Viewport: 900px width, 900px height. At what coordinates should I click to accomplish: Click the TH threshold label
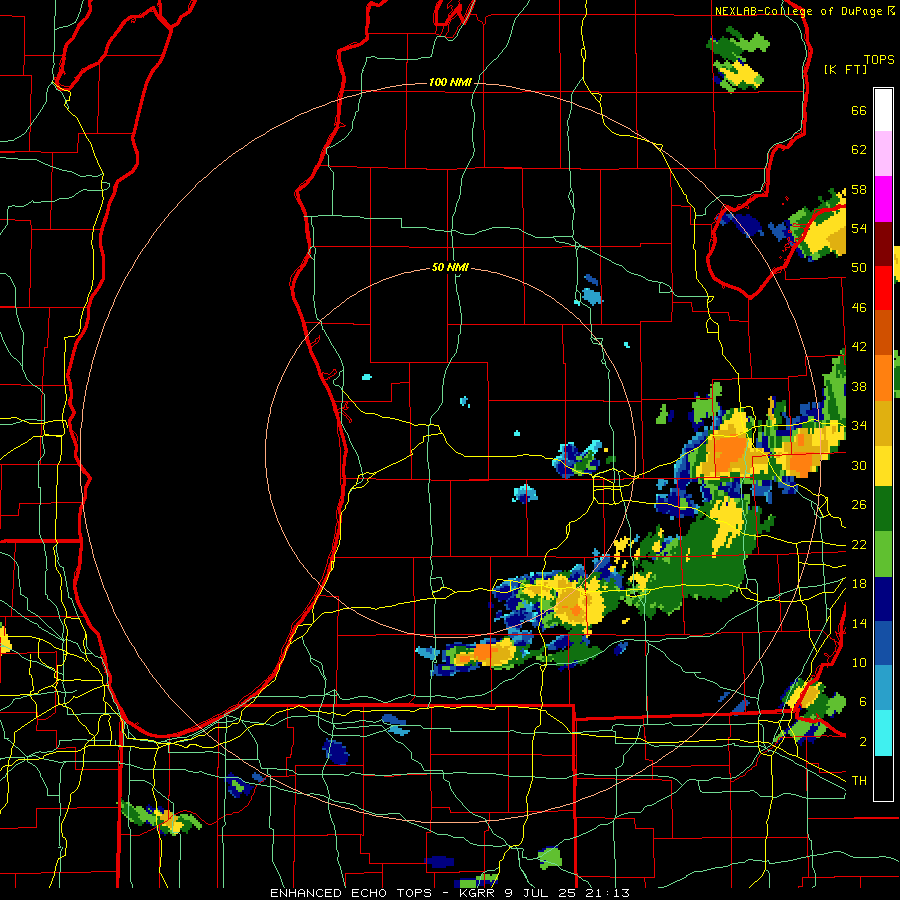pyautogui.click(x=859, y=781)
